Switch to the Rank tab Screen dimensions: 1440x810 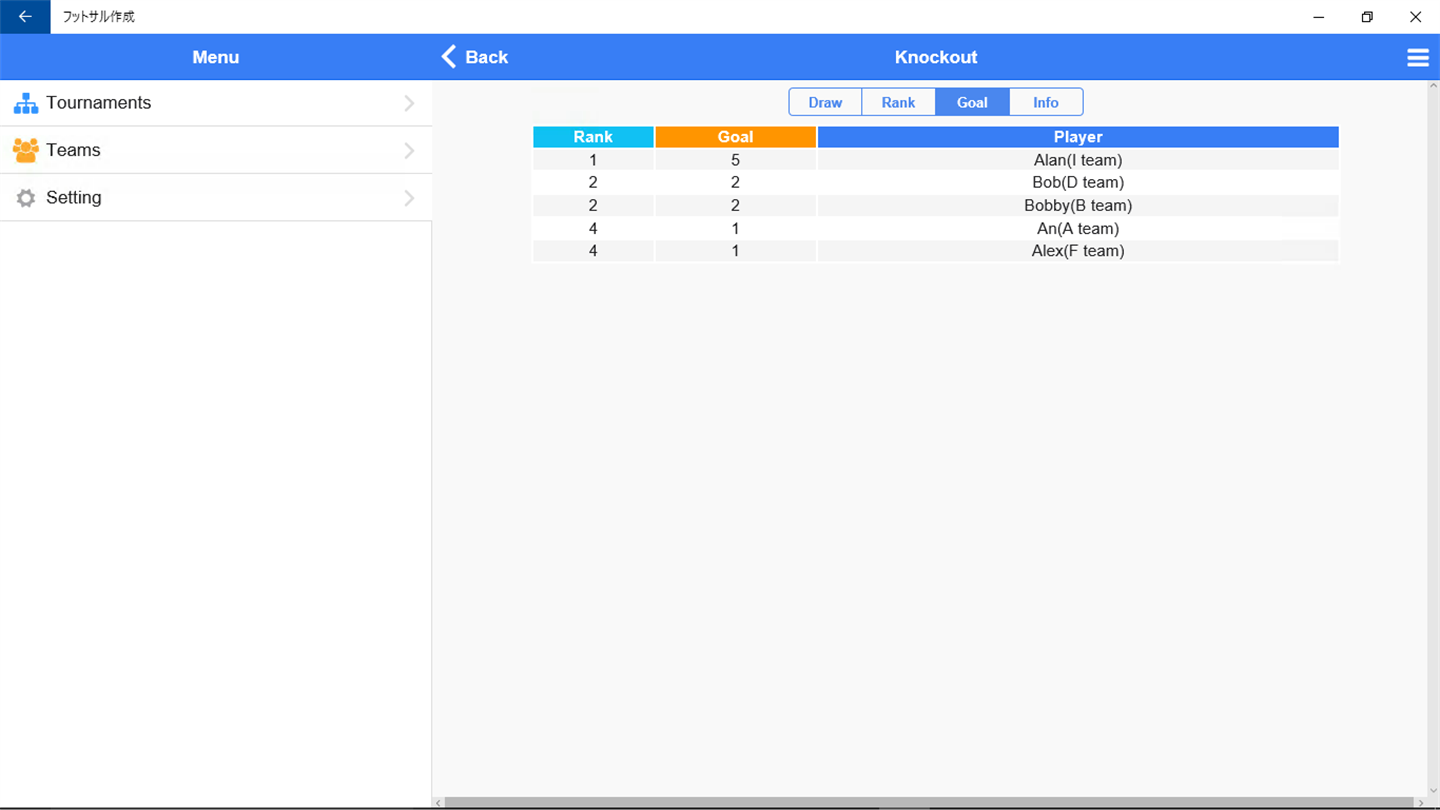(x=898, y=102)
